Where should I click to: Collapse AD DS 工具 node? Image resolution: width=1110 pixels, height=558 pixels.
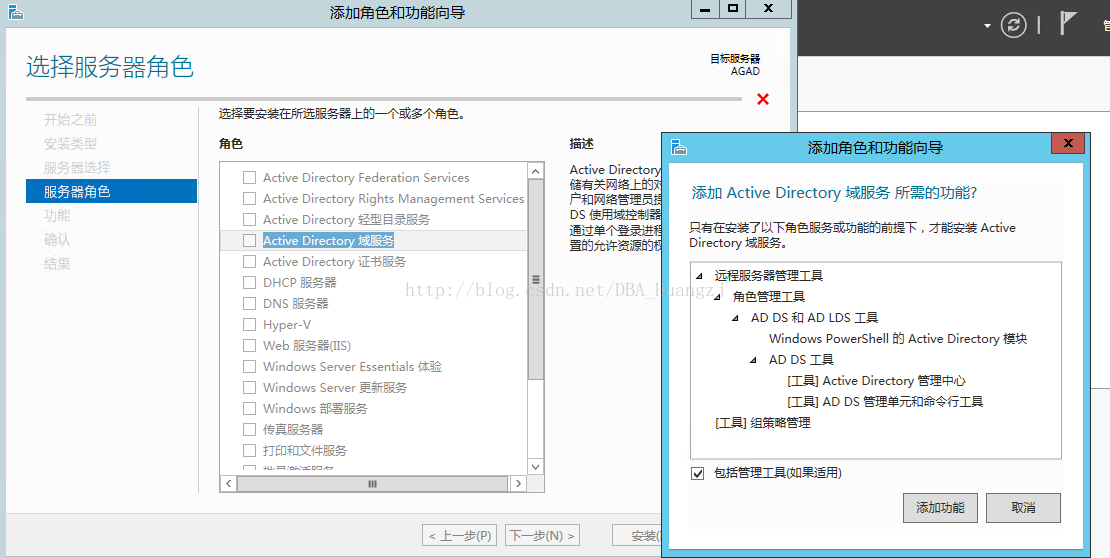click(754, 360)
